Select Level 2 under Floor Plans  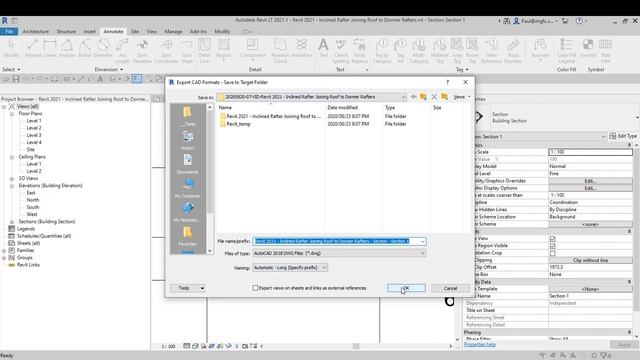34,128
